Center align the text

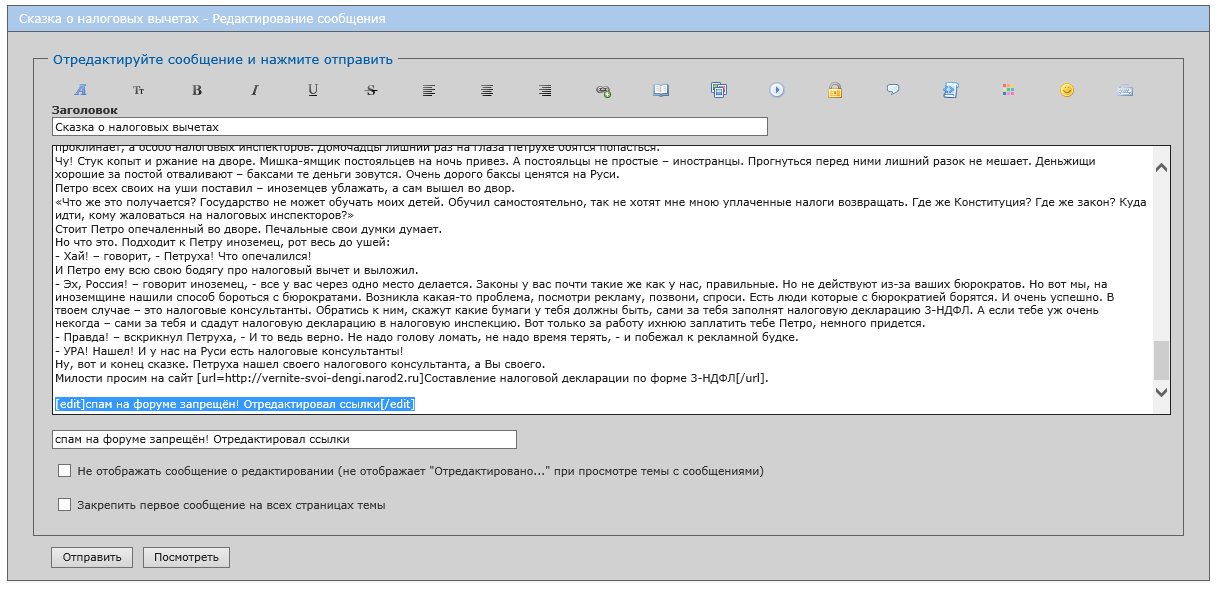tap(487, 90)
